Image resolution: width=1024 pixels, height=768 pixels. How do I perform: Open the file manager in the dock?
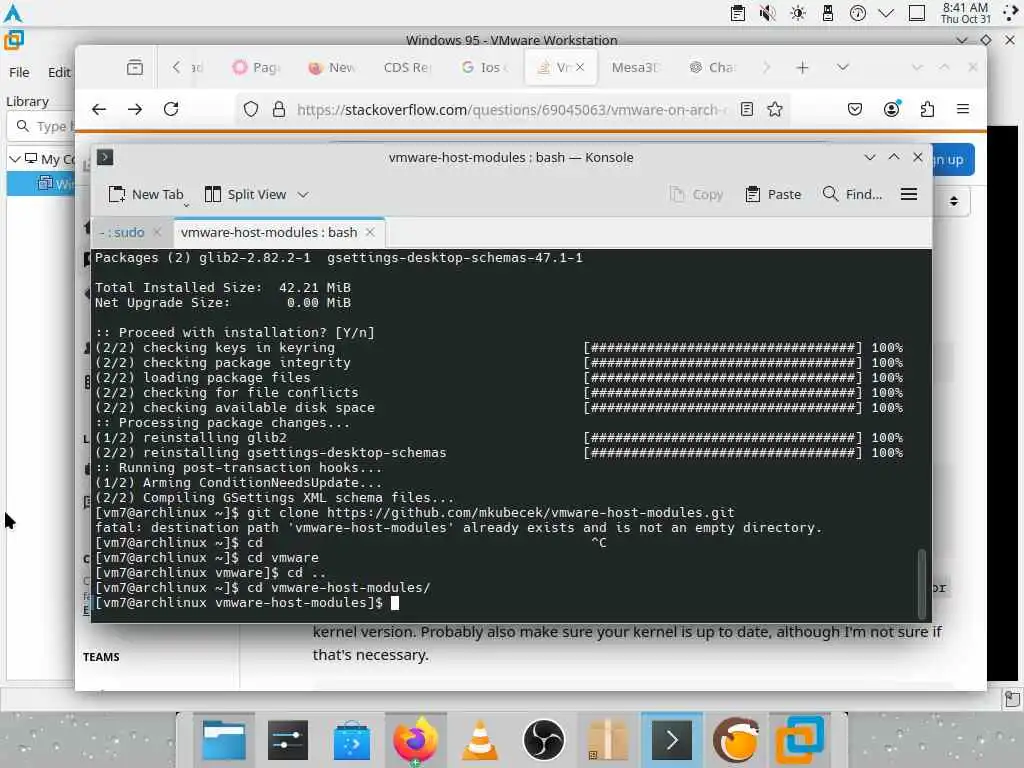[x=223, y=741]
